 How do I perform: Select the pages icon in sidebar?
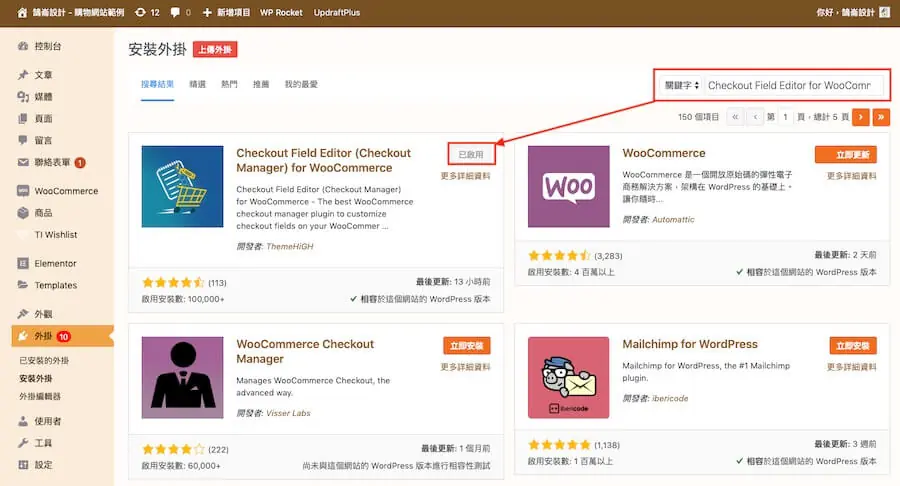[23, 118]
